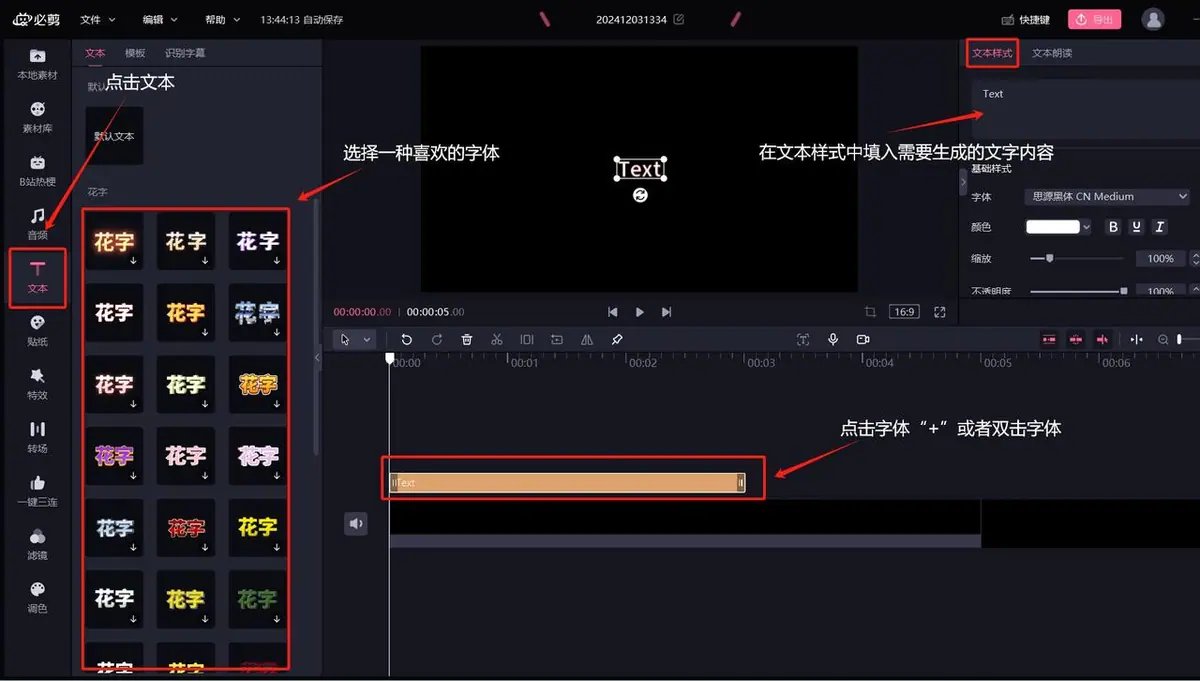1200x681 pixels.
Task: Select the orange Text clip on timeline
Action: [567, 483]
